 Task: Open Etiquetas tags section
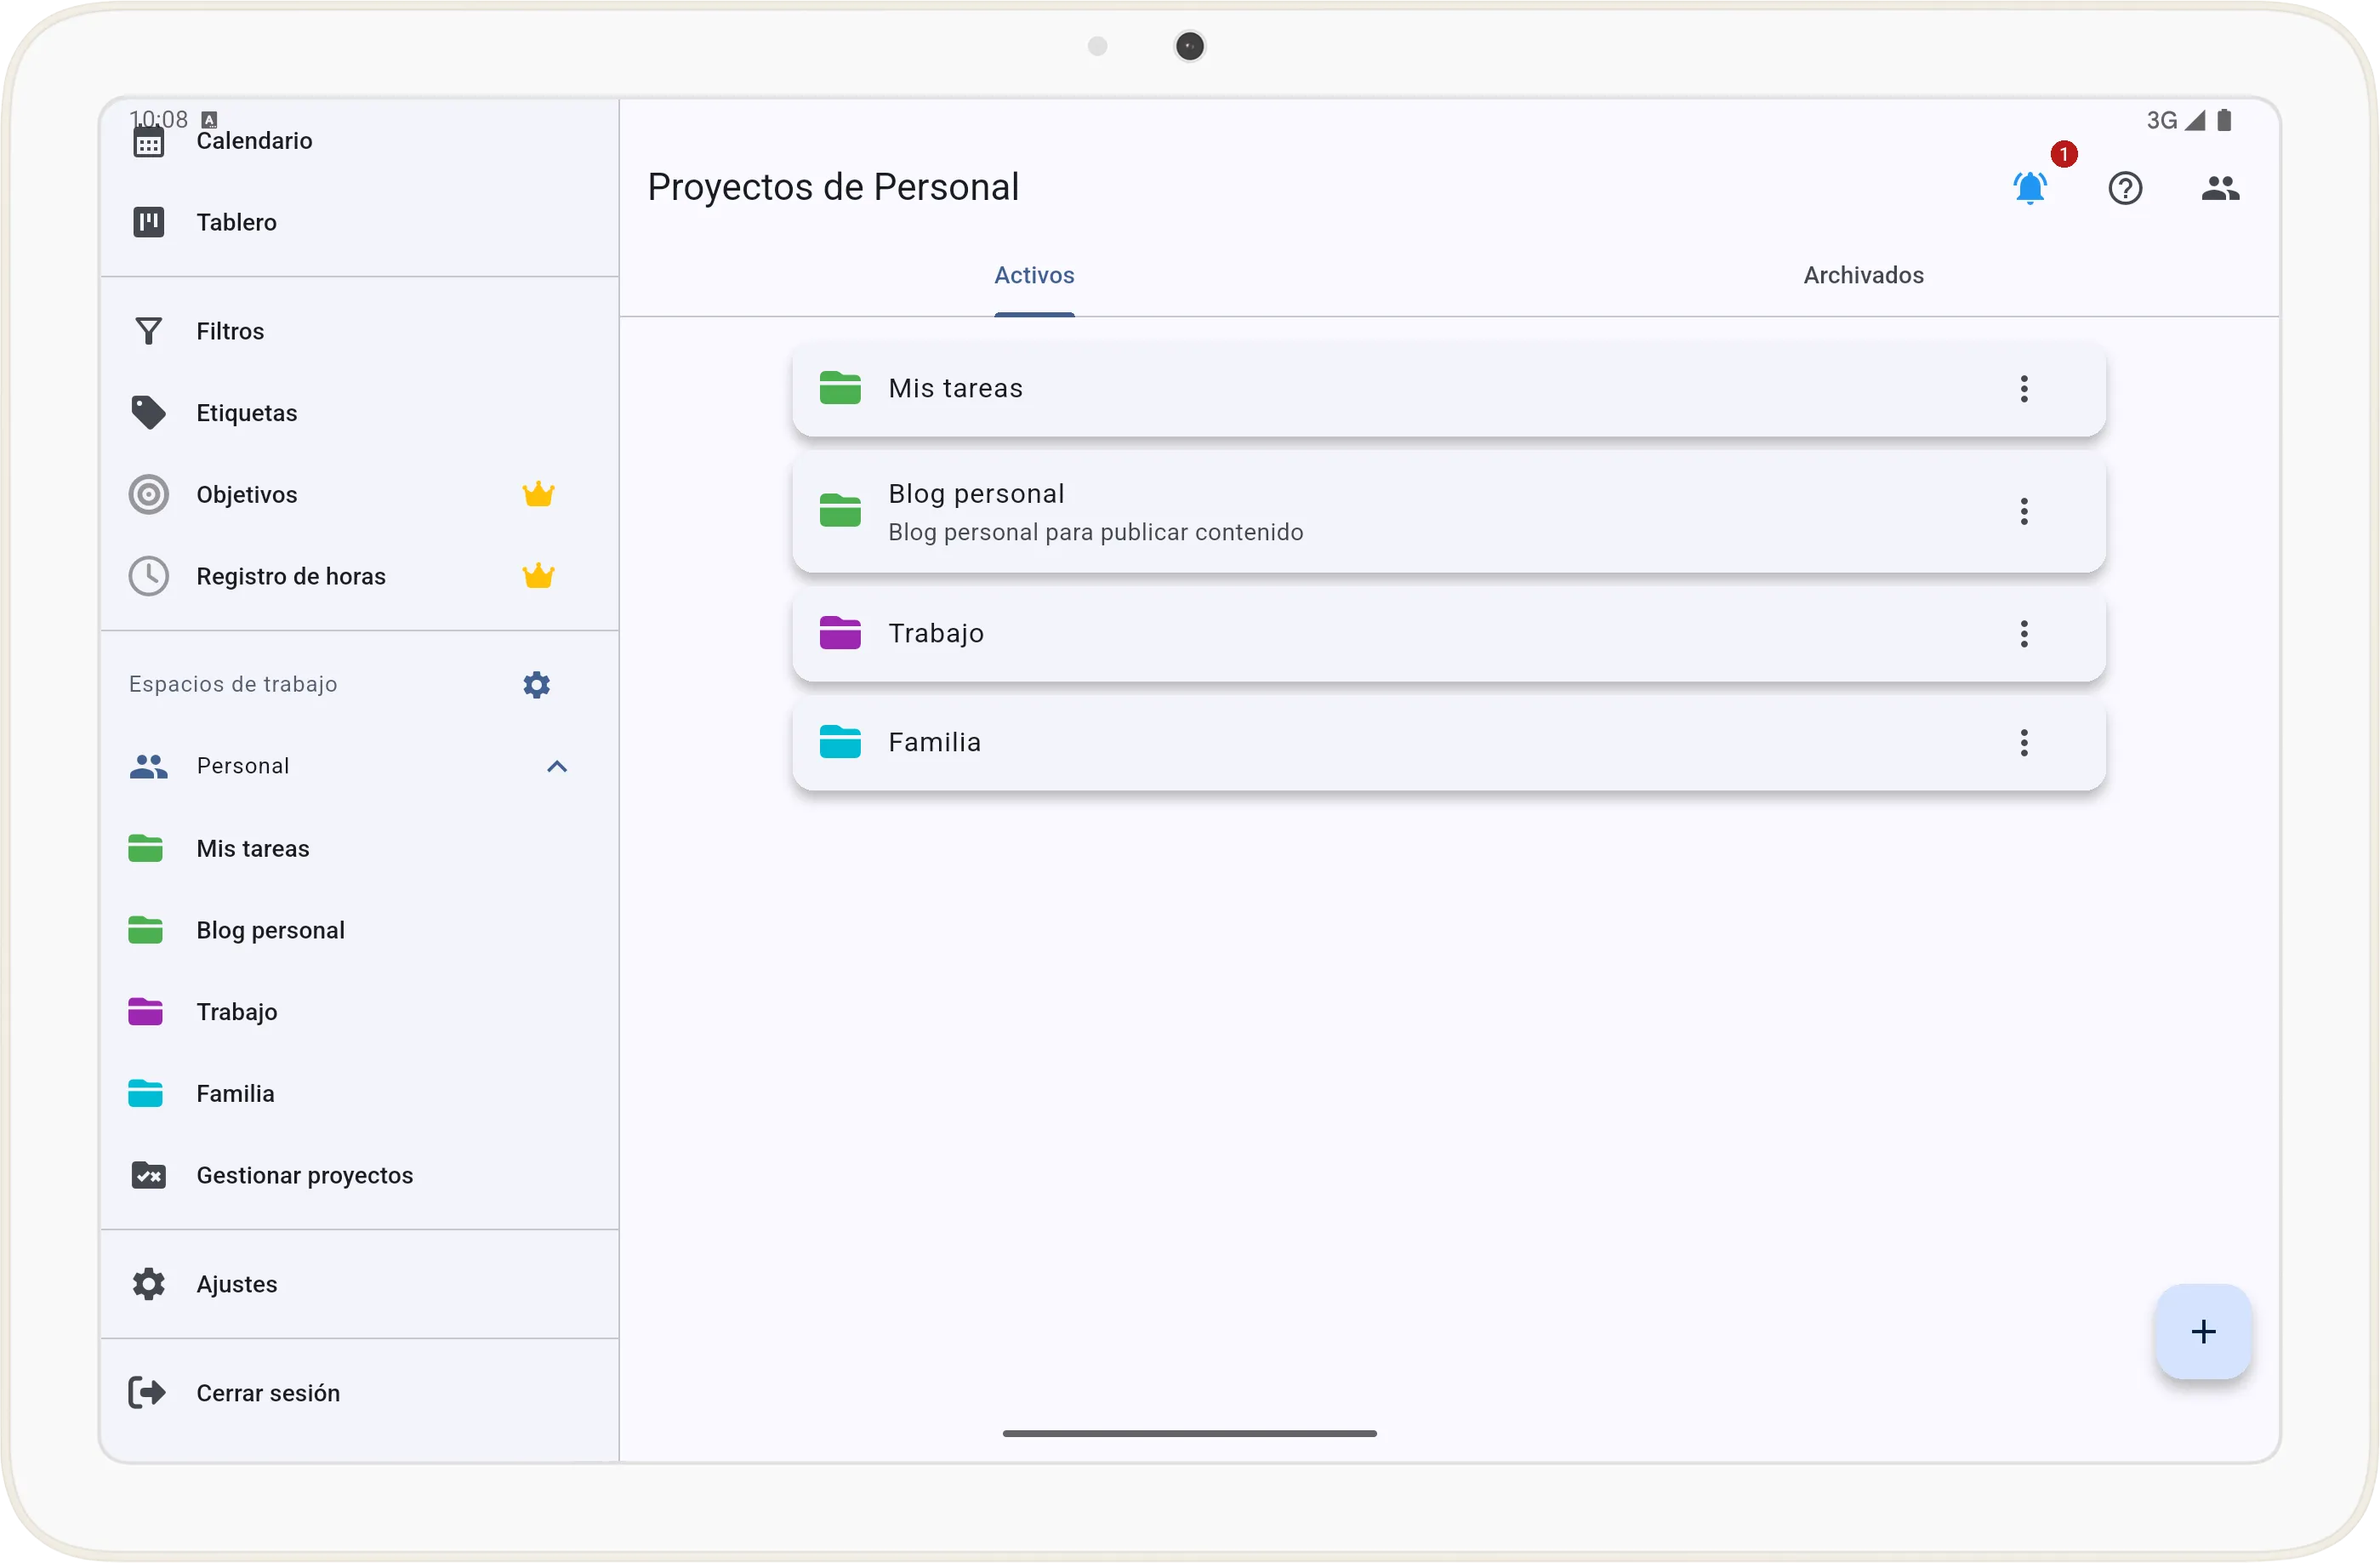tap(246, 413)
